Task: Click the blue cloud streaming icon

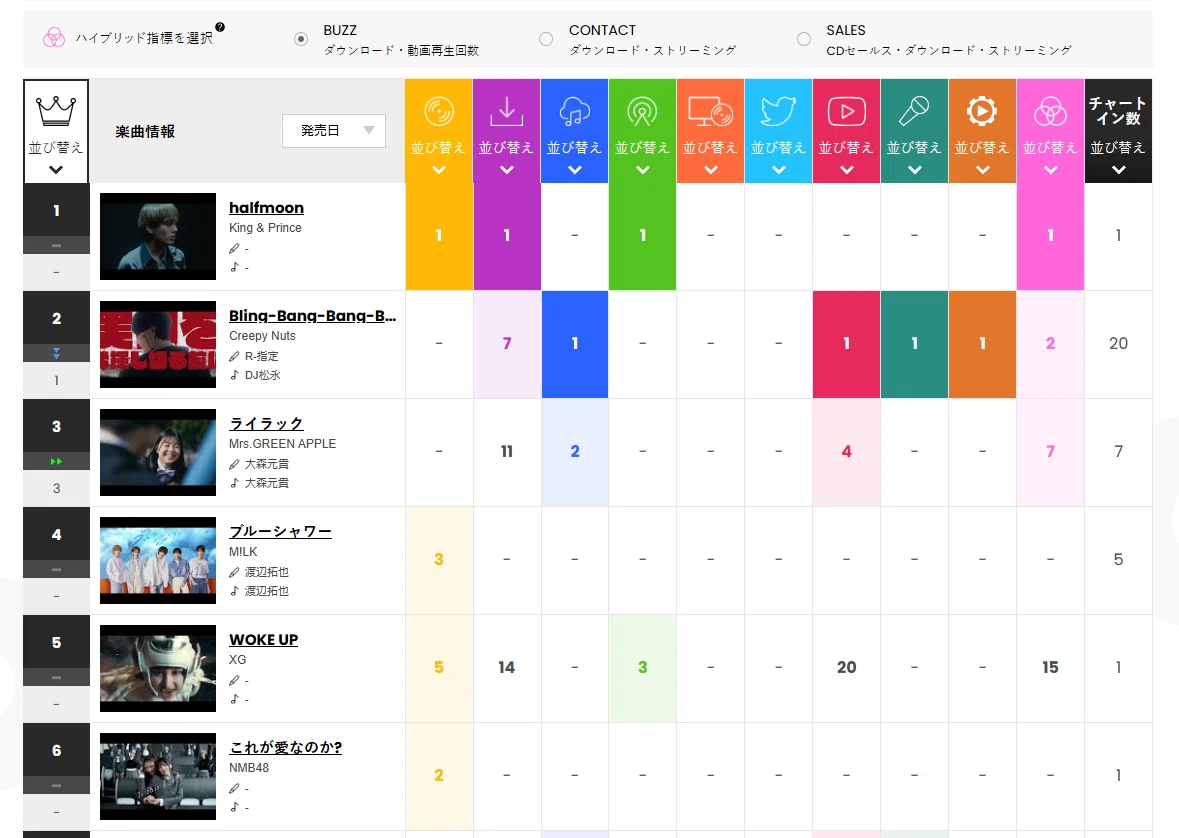Action: tap(574, 111)
